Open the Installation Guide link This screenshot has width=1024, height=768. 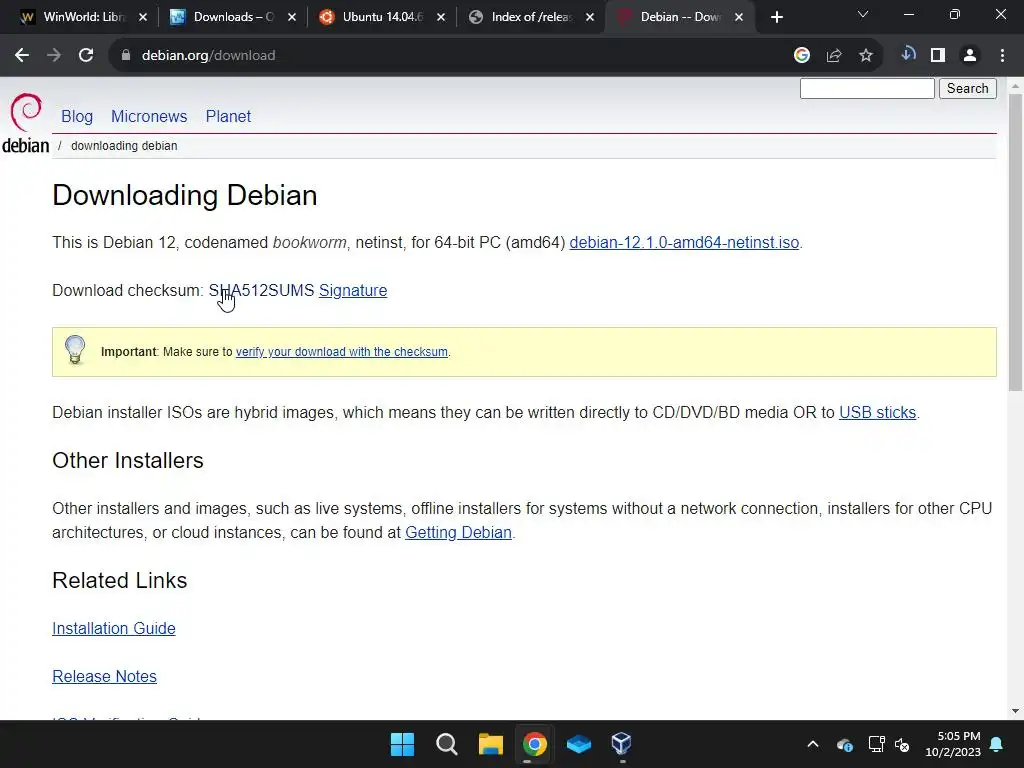[114, 628]
